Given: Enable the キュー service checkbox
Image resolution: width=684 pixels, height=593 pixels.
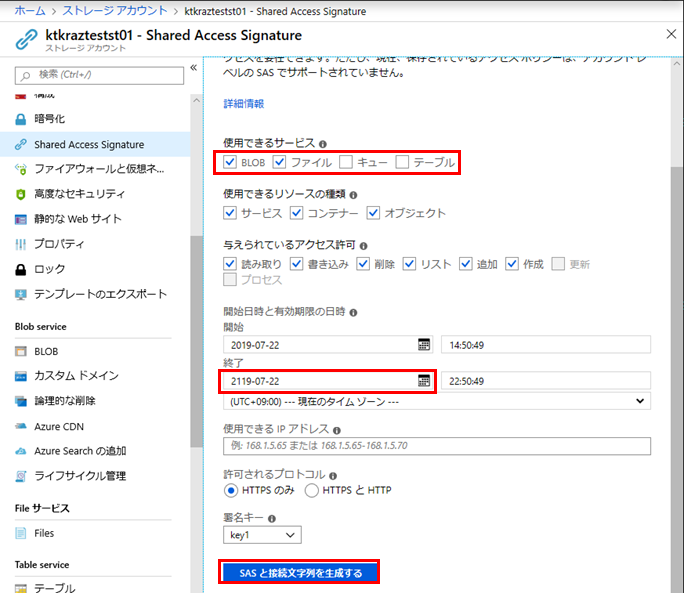Looking at the screenshot, I should [x=346, y=162].
